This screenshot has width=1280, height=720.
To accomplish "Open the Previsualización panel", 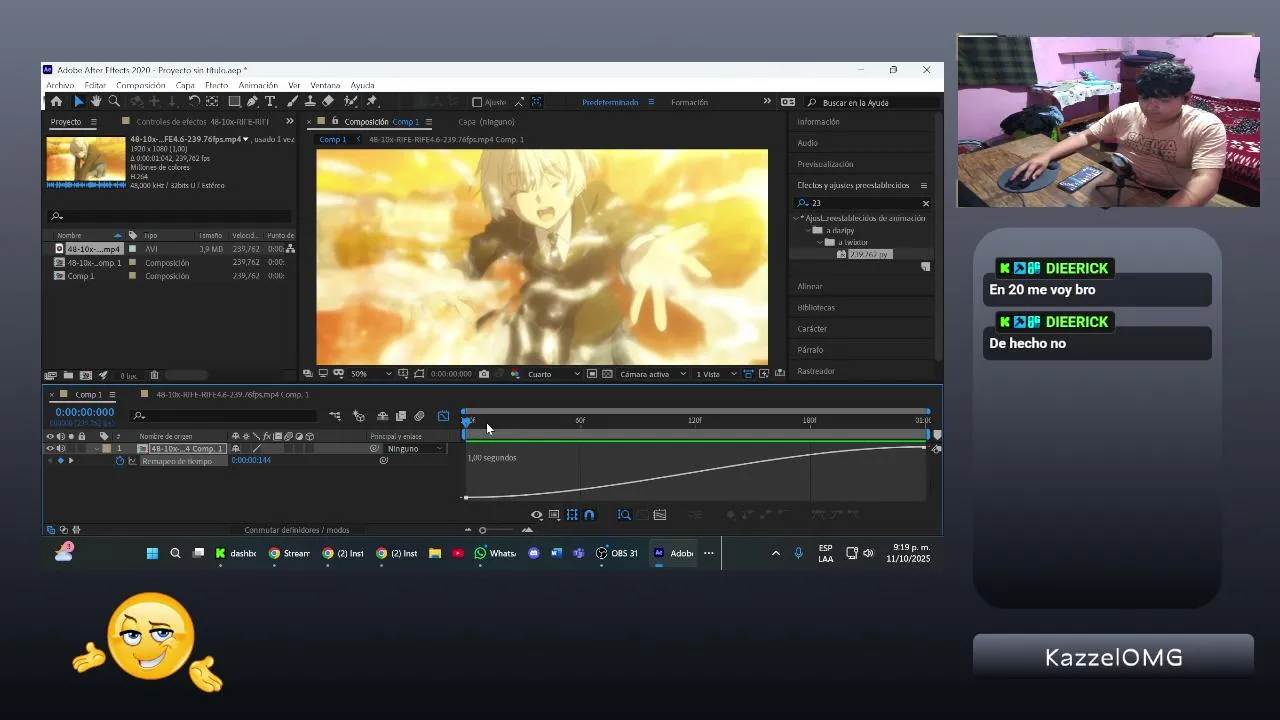I will (825, 164).
